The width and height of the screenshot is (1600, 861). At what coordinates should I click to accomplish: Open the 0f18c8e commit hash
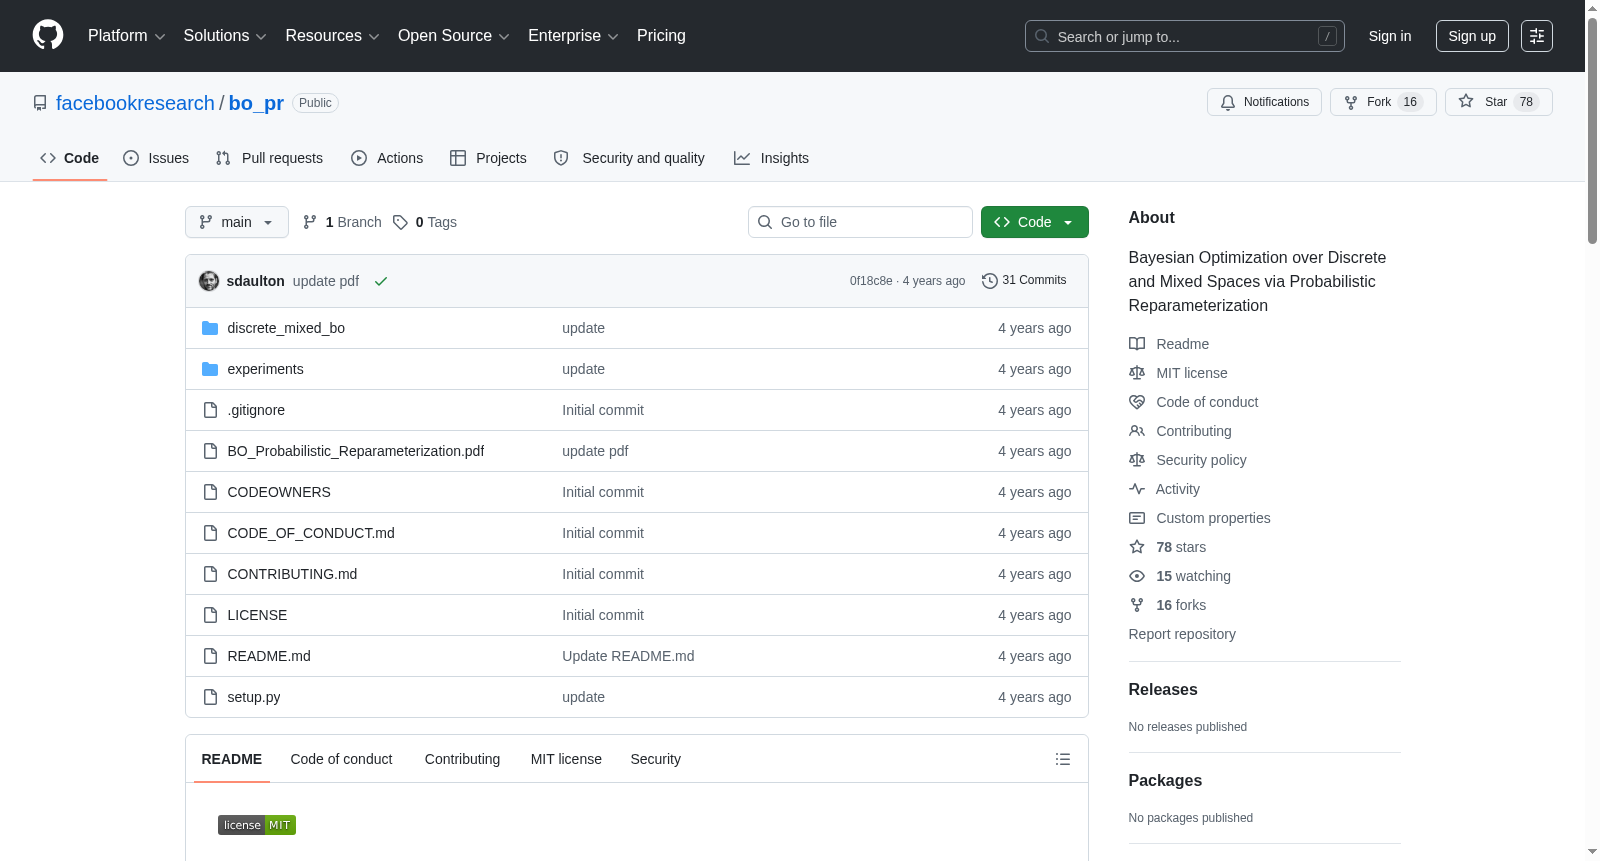[871, 281]
